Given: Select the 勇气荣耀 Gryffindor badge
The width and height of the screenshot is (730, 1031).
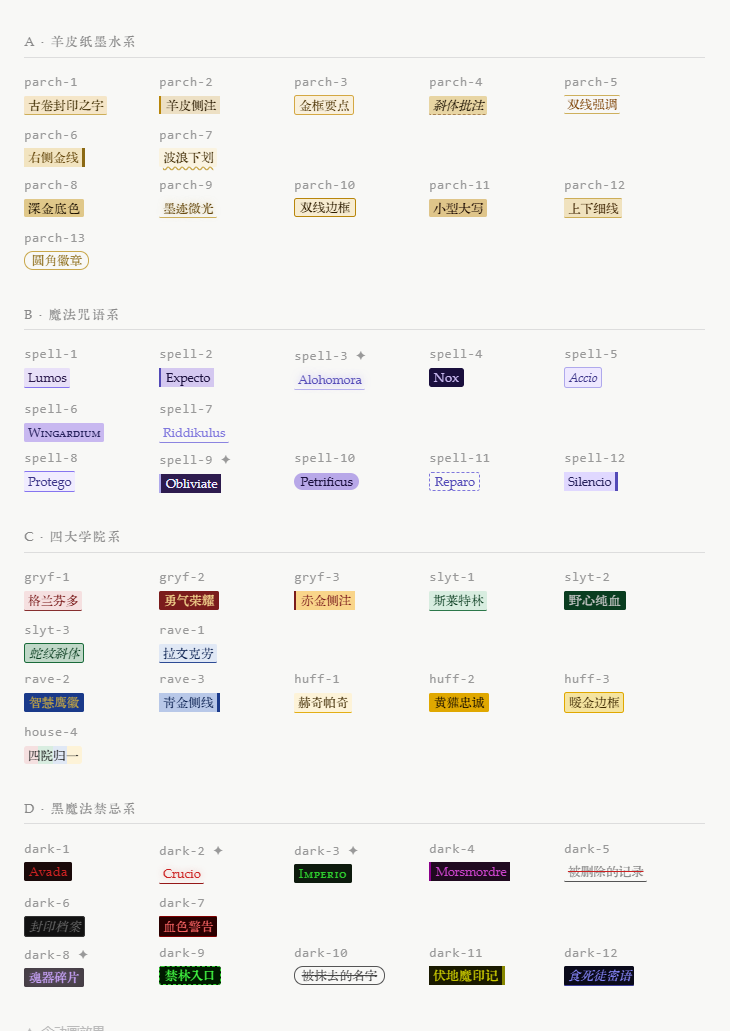Looking at the screenshot, I should [x=189, y=601].
